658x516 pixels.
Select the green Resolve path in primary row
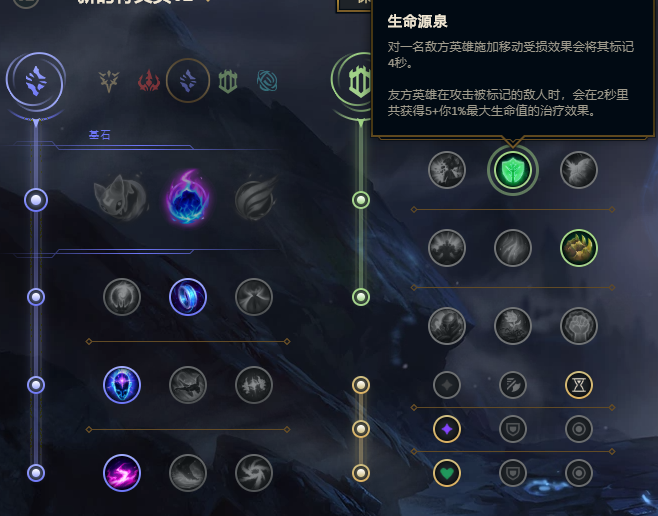click(x=228, y=81)
